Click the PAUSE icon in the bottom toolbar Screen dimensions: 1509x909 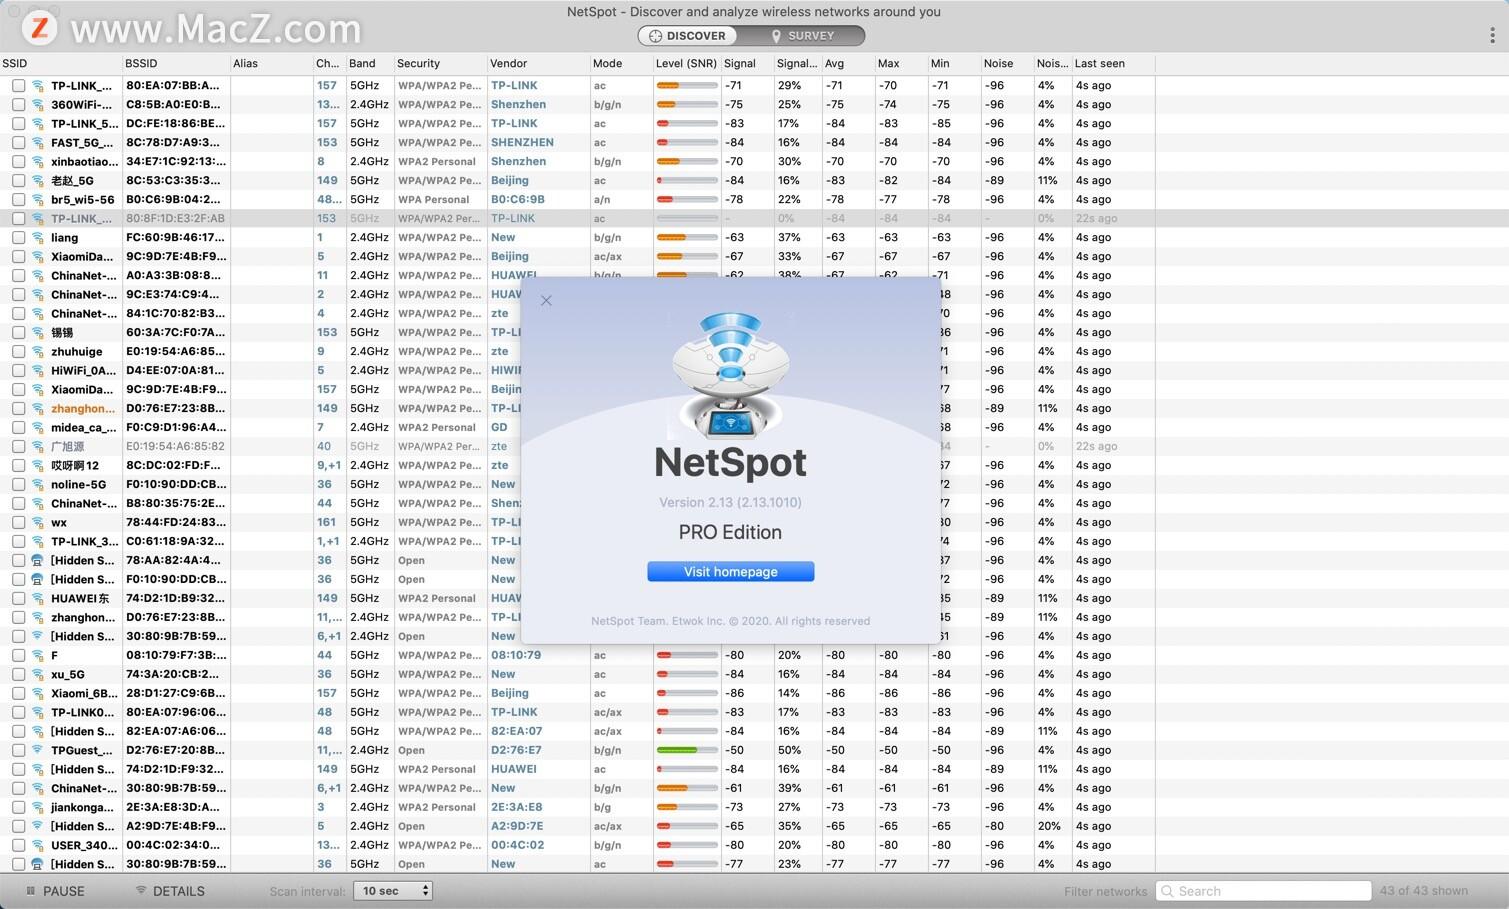click(x=32, y=890)
